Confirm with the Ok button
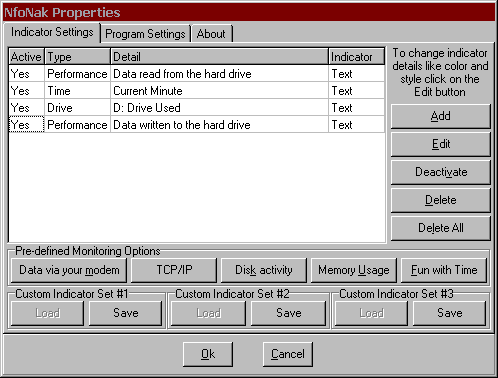 208,354
